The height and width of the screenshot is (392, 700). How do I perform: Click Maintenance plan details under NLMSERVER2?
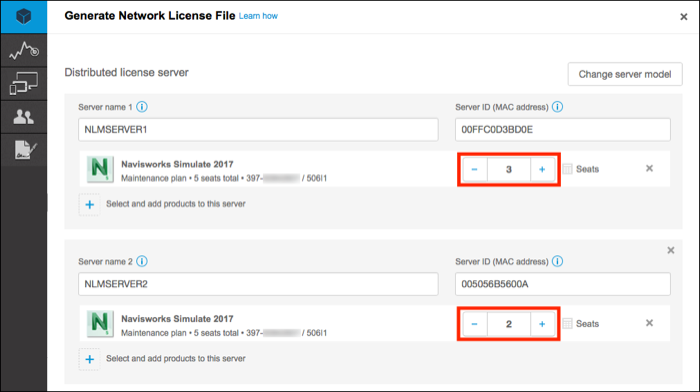click(x=224, y=333)
